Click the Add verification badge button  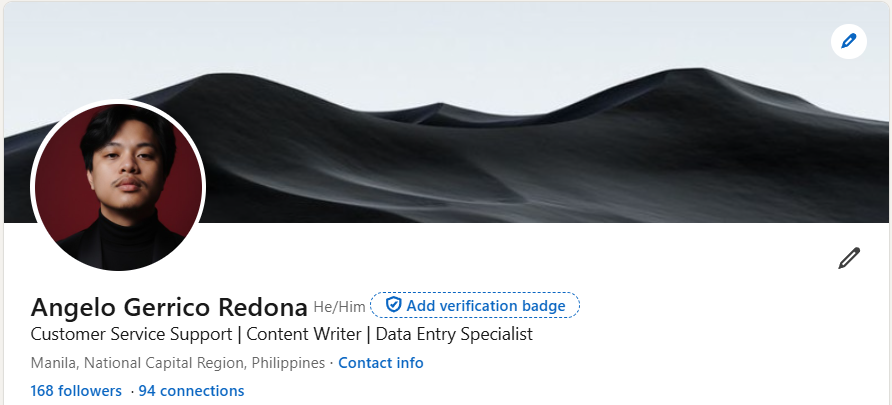(x=475, y=305)
